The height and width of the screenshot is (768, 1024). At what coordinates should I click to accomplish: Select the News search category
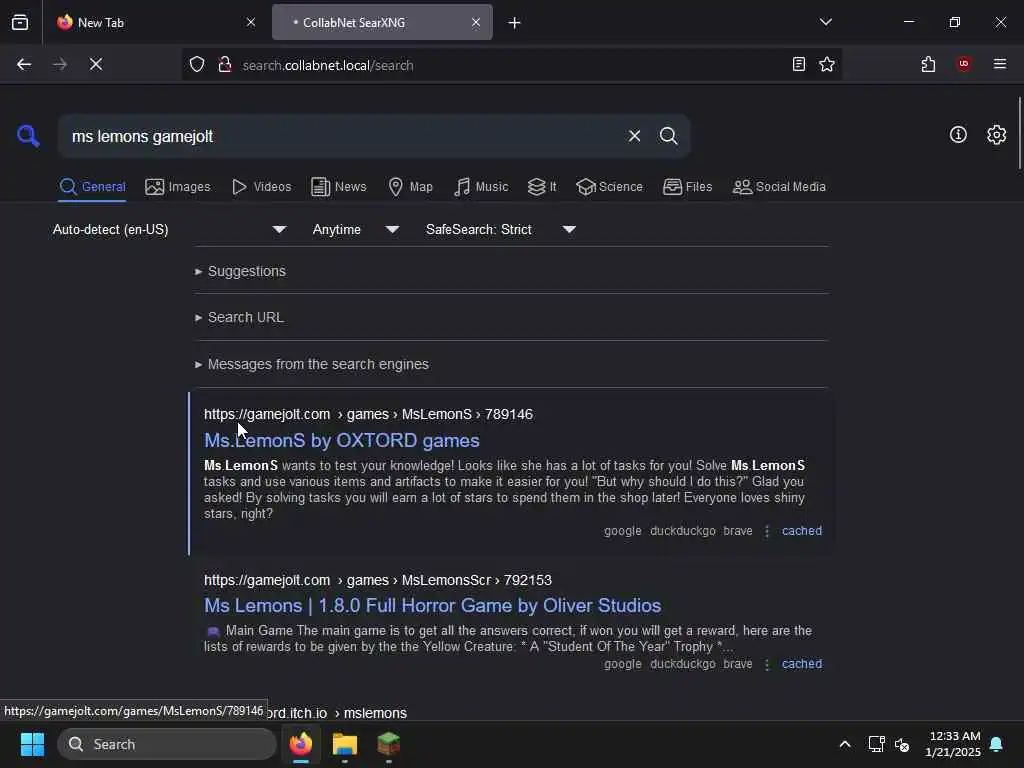338,187
